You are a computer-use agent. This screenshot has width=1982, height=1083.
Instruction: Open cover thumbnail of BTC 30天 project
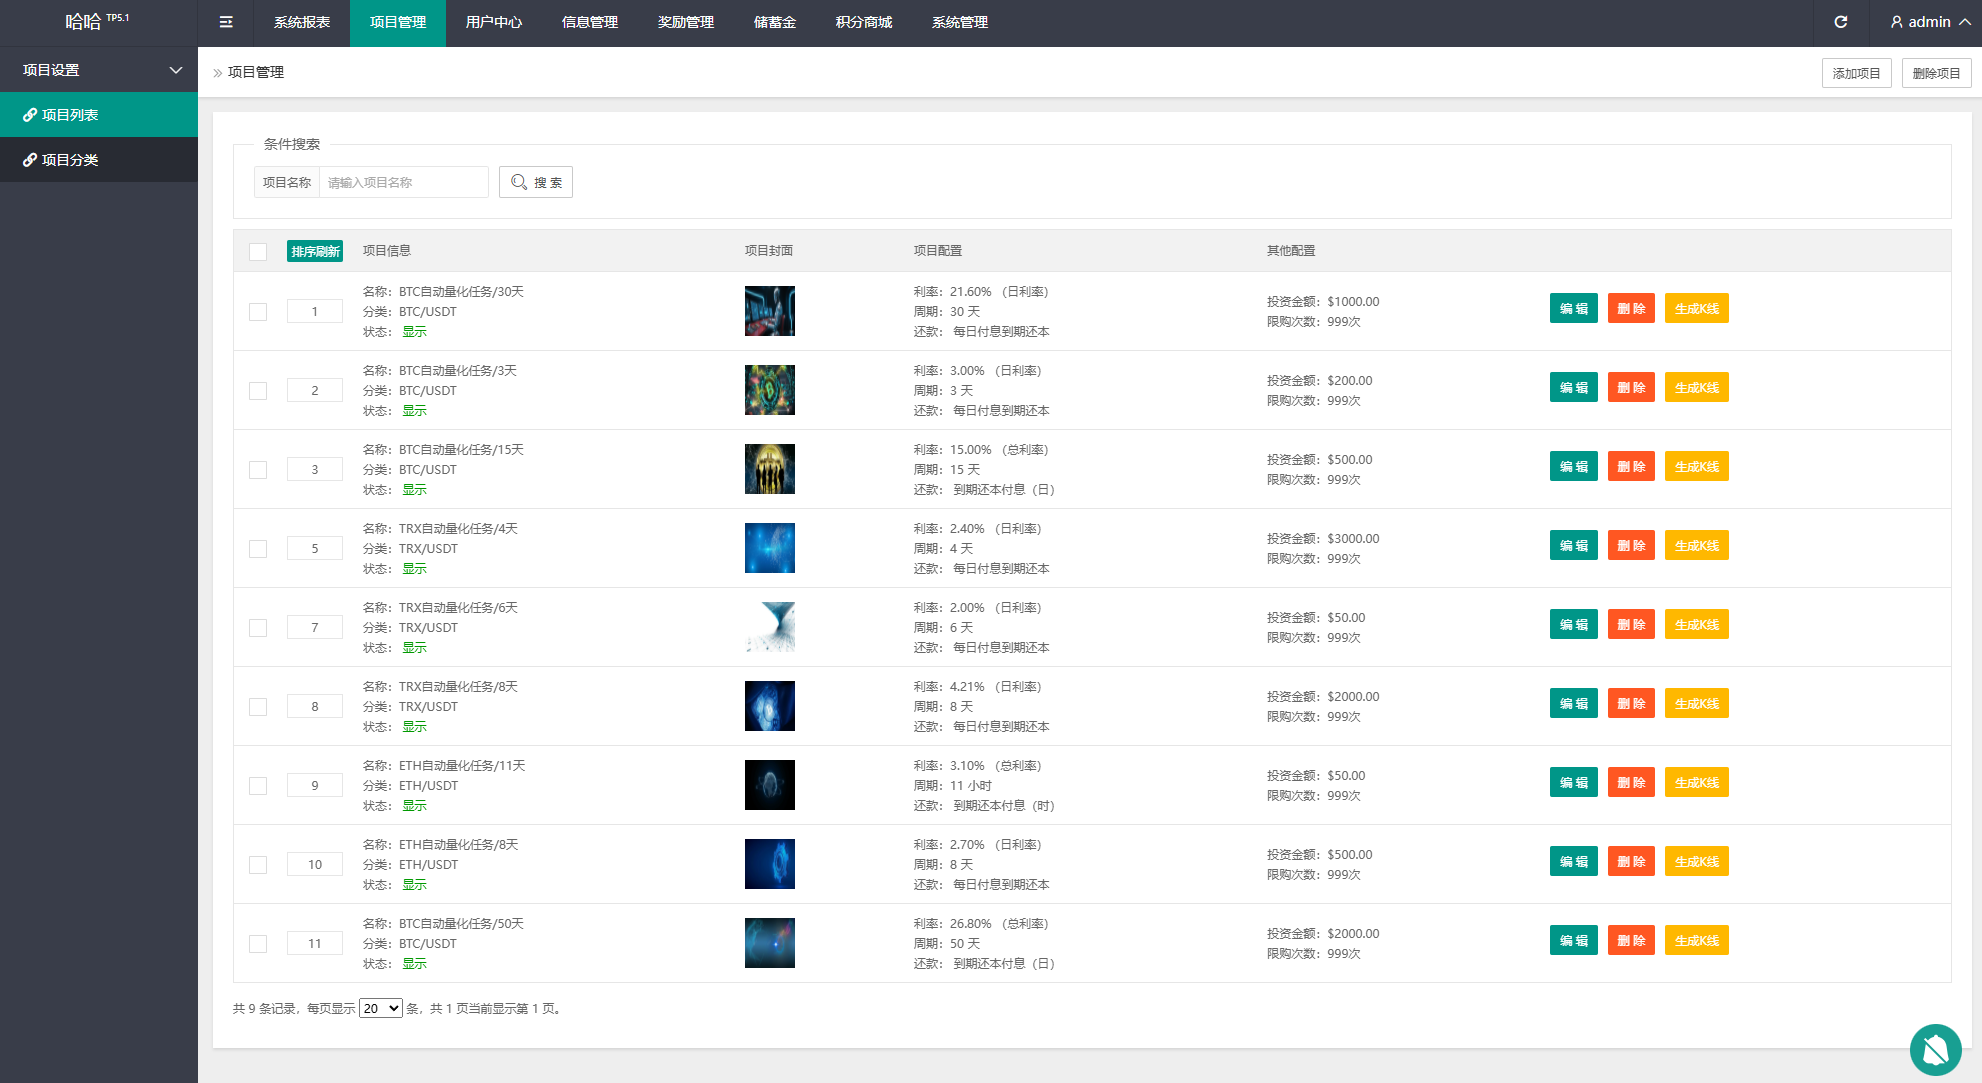[769, 311]
